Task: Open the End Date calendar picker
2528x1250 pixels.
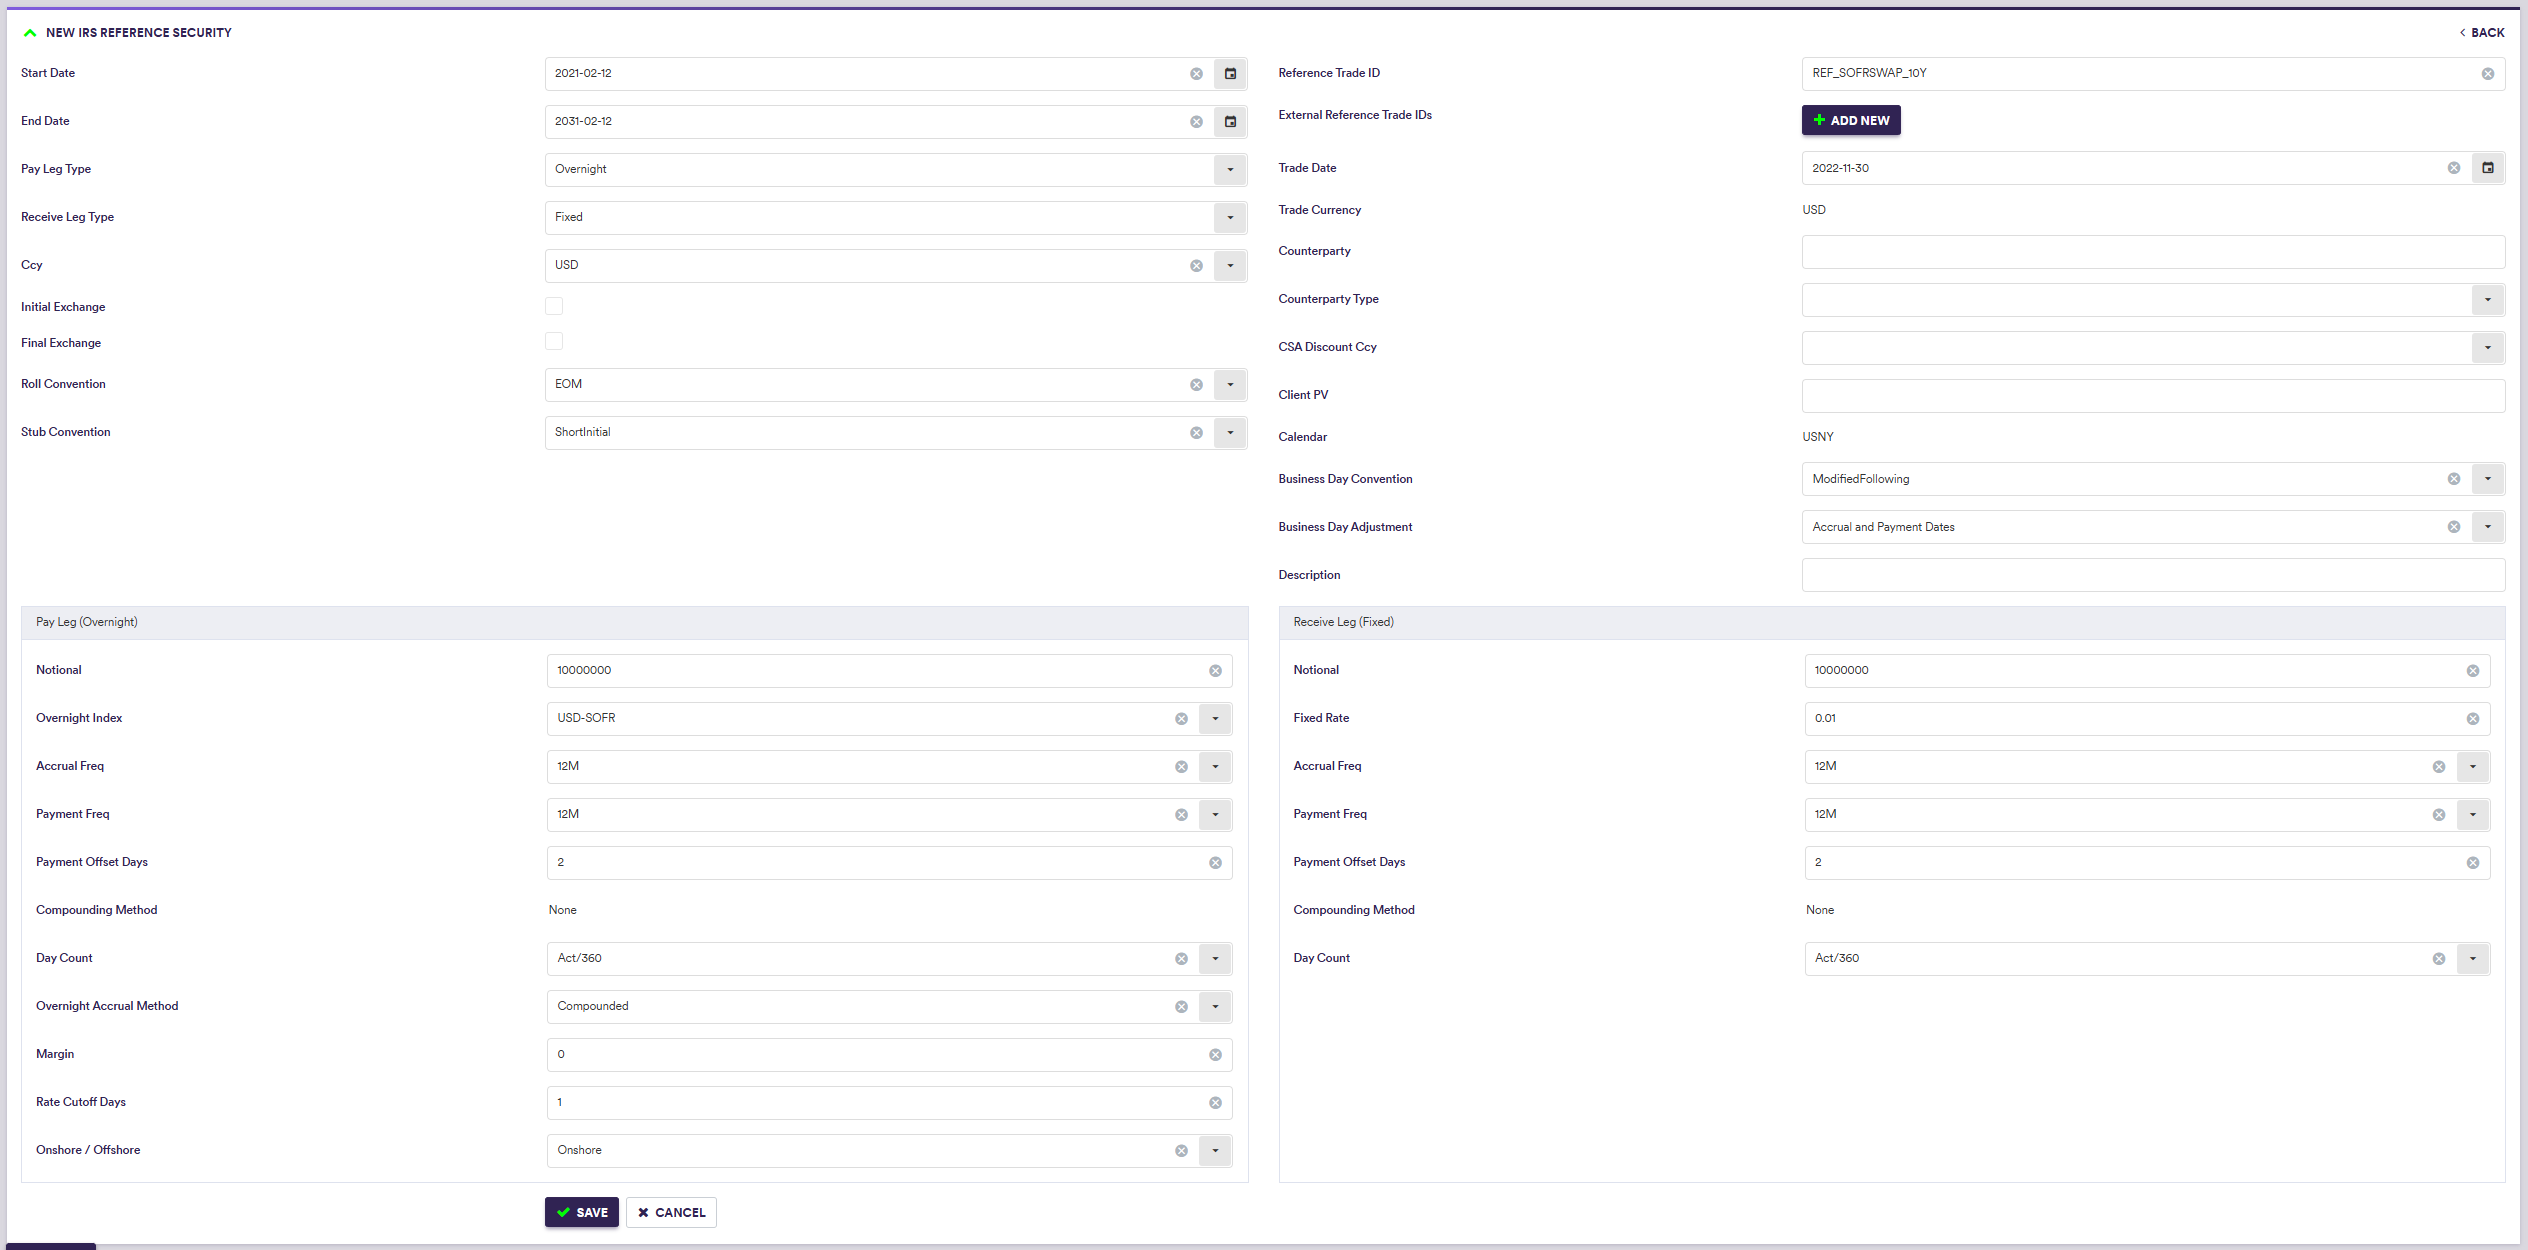Action: (1230, 122)
